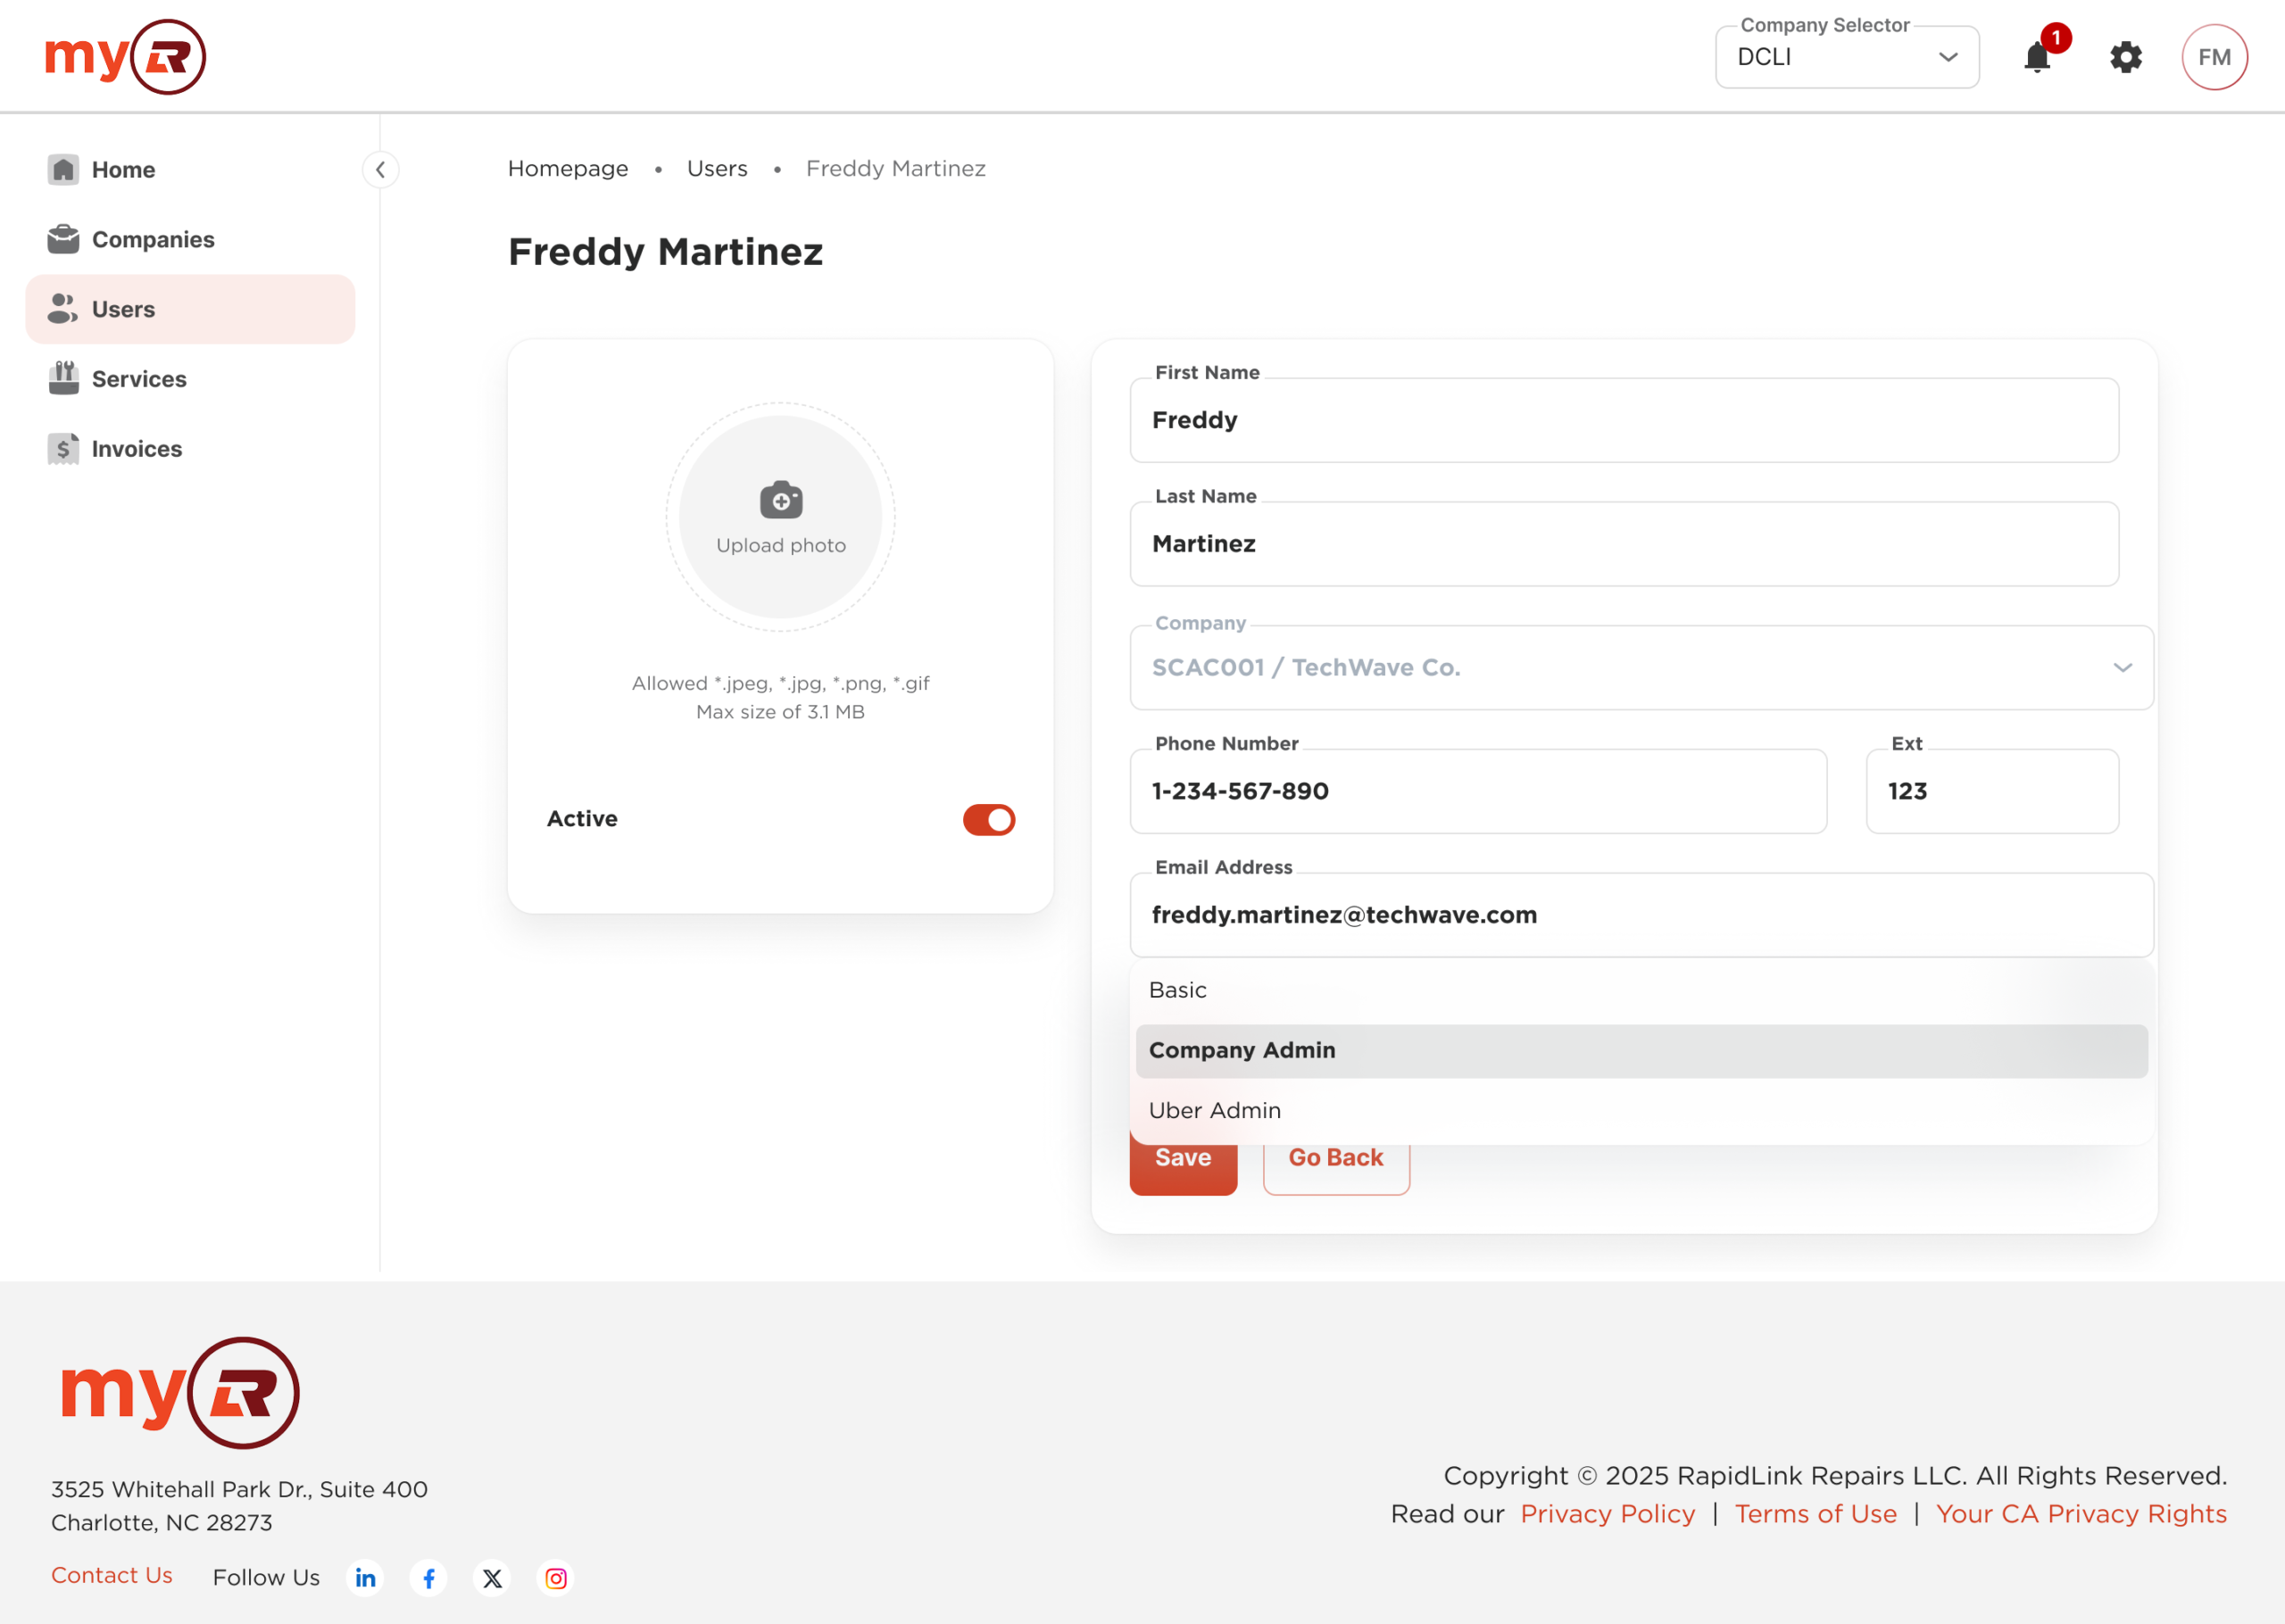Expand the Company field dropdown
Screen dimensions: 2285x1624
click(x=2122, y=667)
